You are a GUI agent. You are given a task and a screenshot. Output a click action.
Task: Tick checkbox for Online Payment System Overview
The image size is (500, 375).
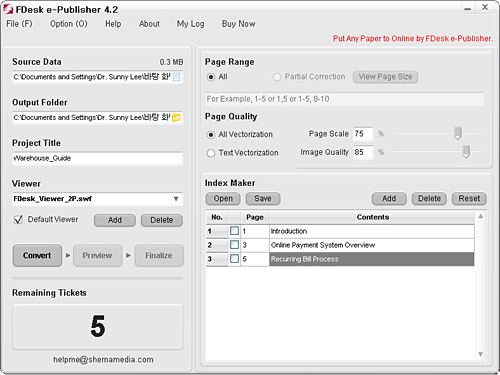[234, 245]
